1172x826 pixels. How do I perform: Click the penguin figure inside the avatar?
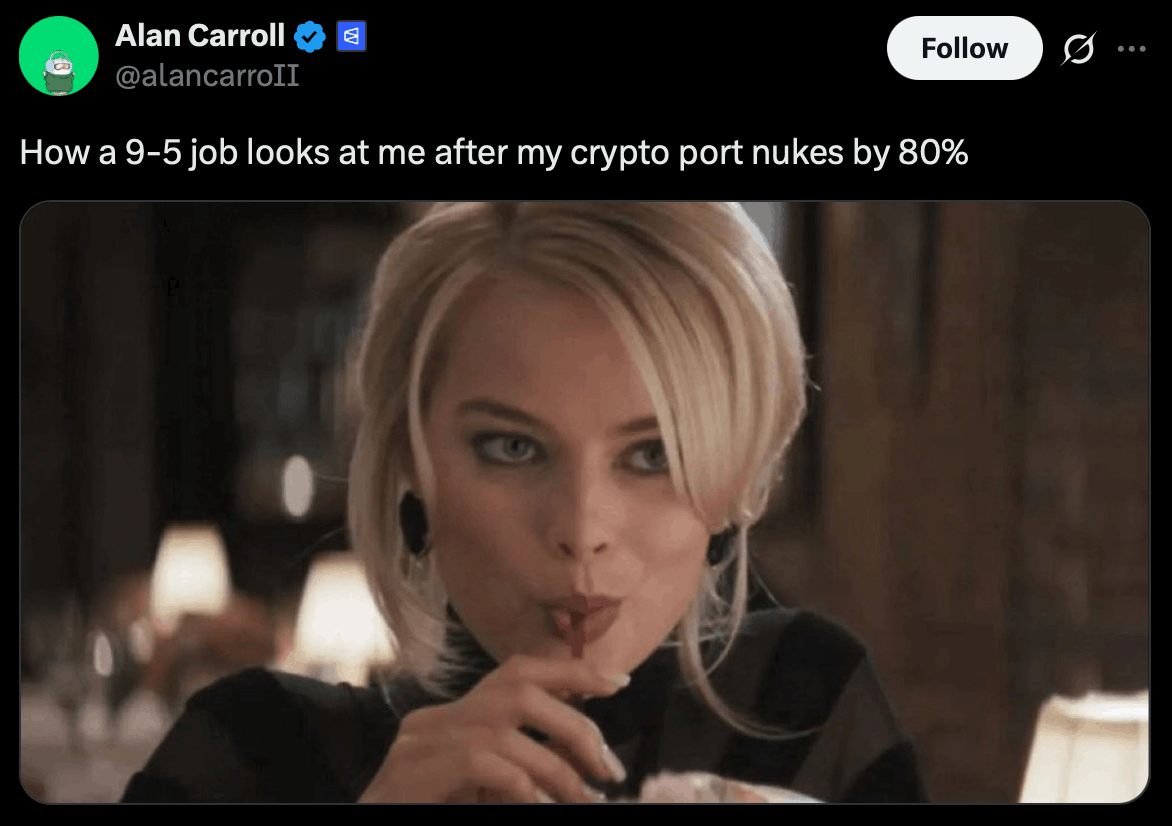tap(58, 72)
